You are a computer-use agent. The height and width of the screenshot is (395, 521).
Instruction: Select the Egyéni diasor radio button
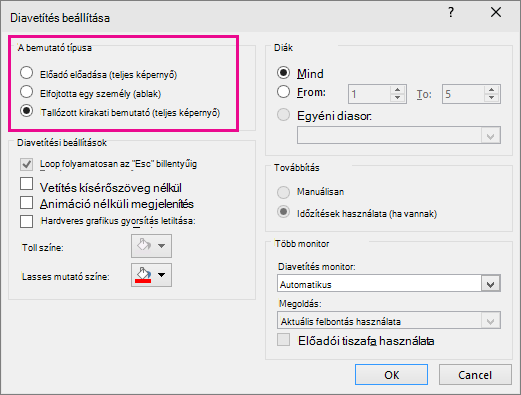(283, 115)
